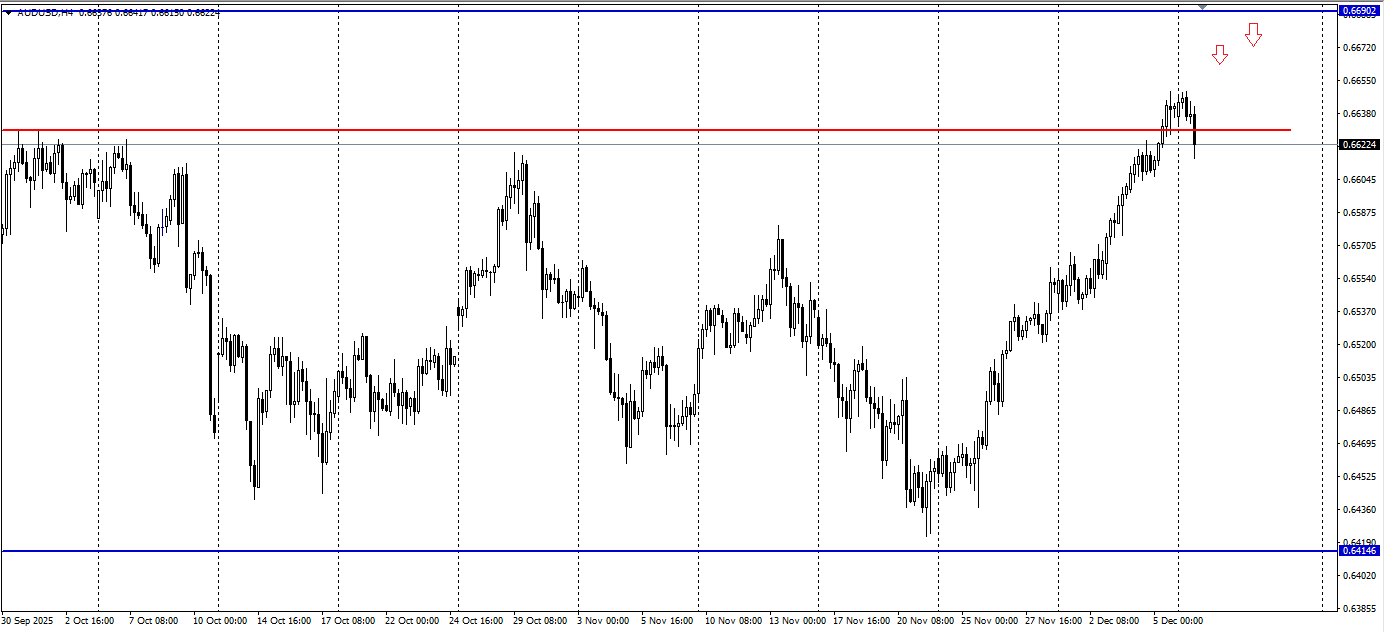Image resolution: width=1385 pixels, height=632 pixels.
Task: Click the grey chart shift marker triangle
Action: point(1203,7)
